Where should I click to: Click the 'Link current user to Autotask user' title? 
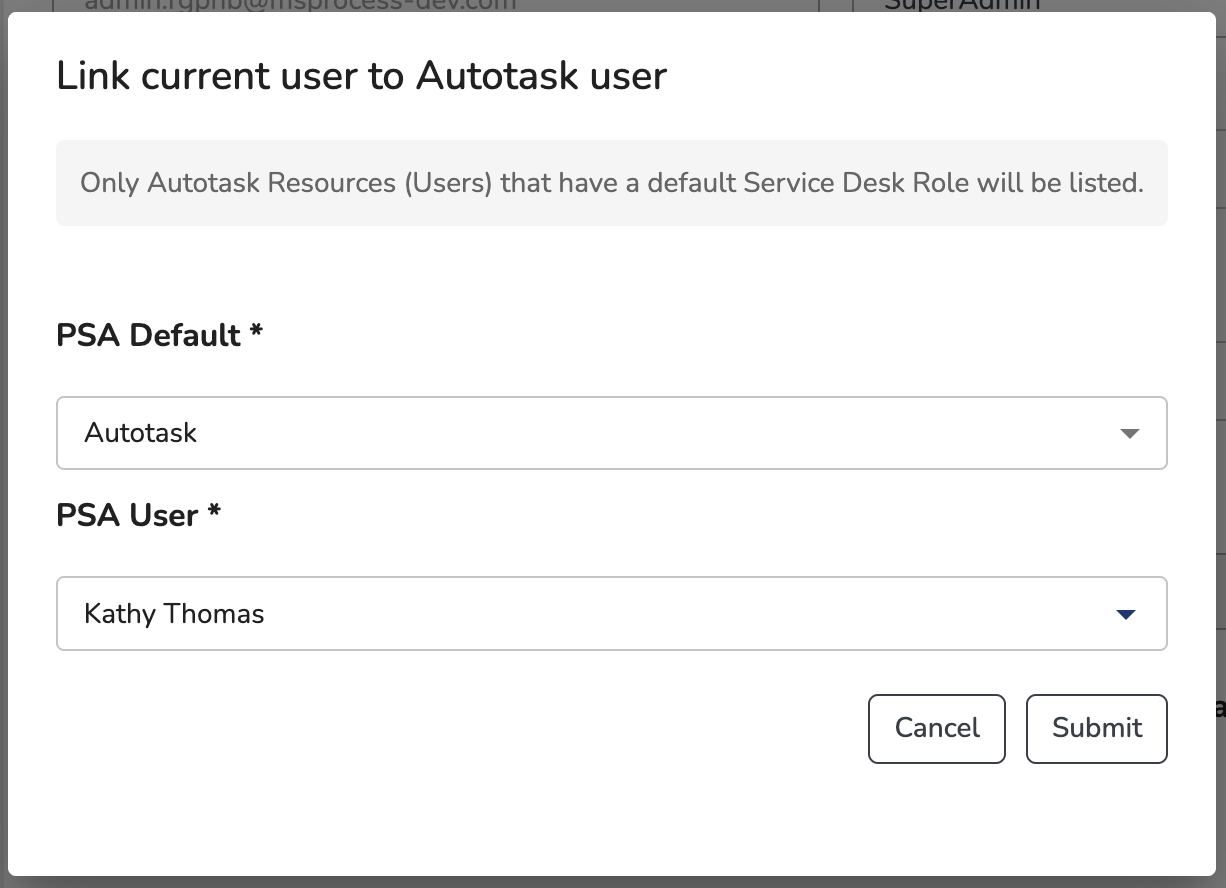[x=361, y=76]
